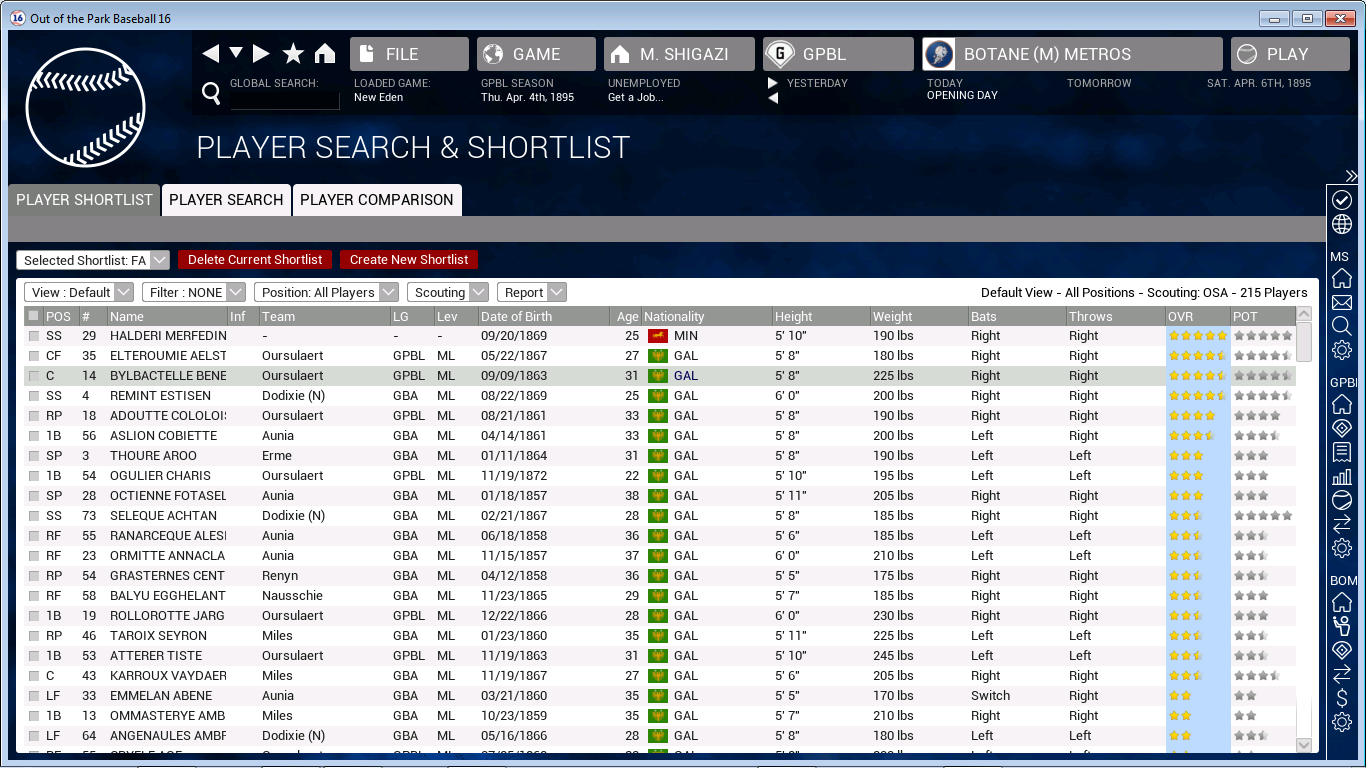Image resolution: width=1366 pixels, height=768 pixels.
Task: Navigate back with the left arrow
Action: point(210,54)
